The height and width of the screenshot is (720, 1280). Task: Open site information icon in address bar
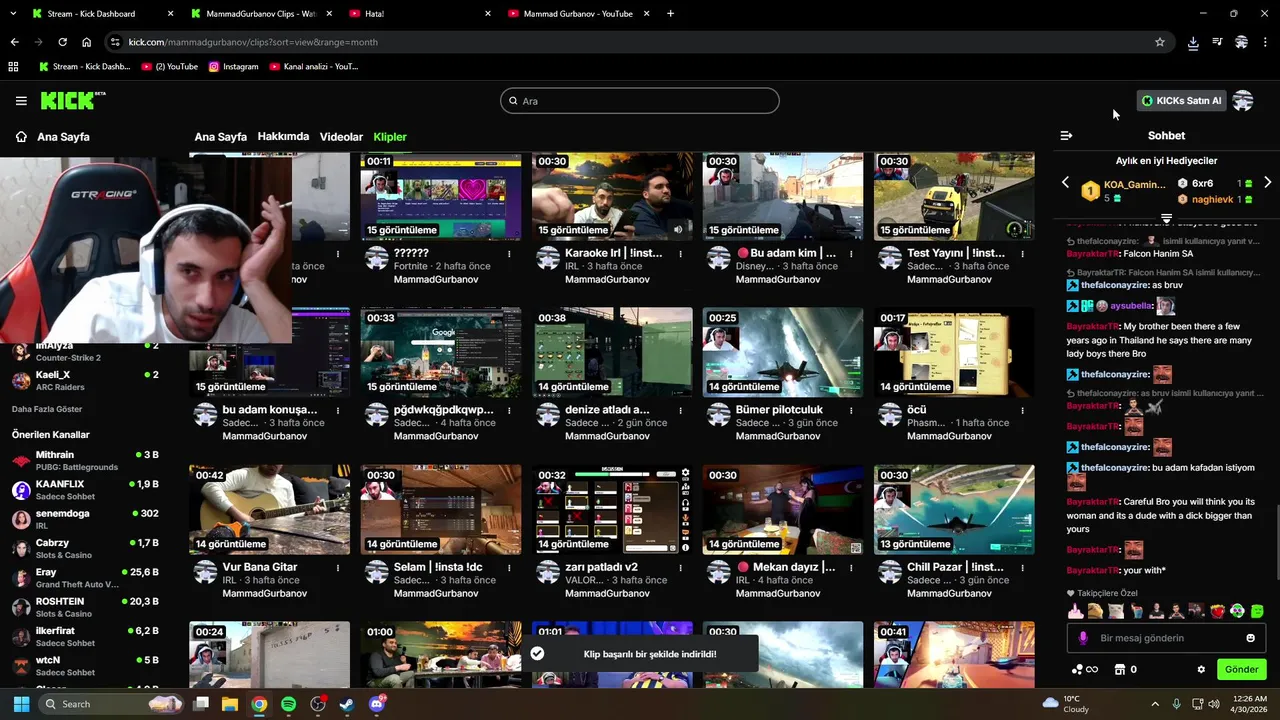click(x=116, y=42)
